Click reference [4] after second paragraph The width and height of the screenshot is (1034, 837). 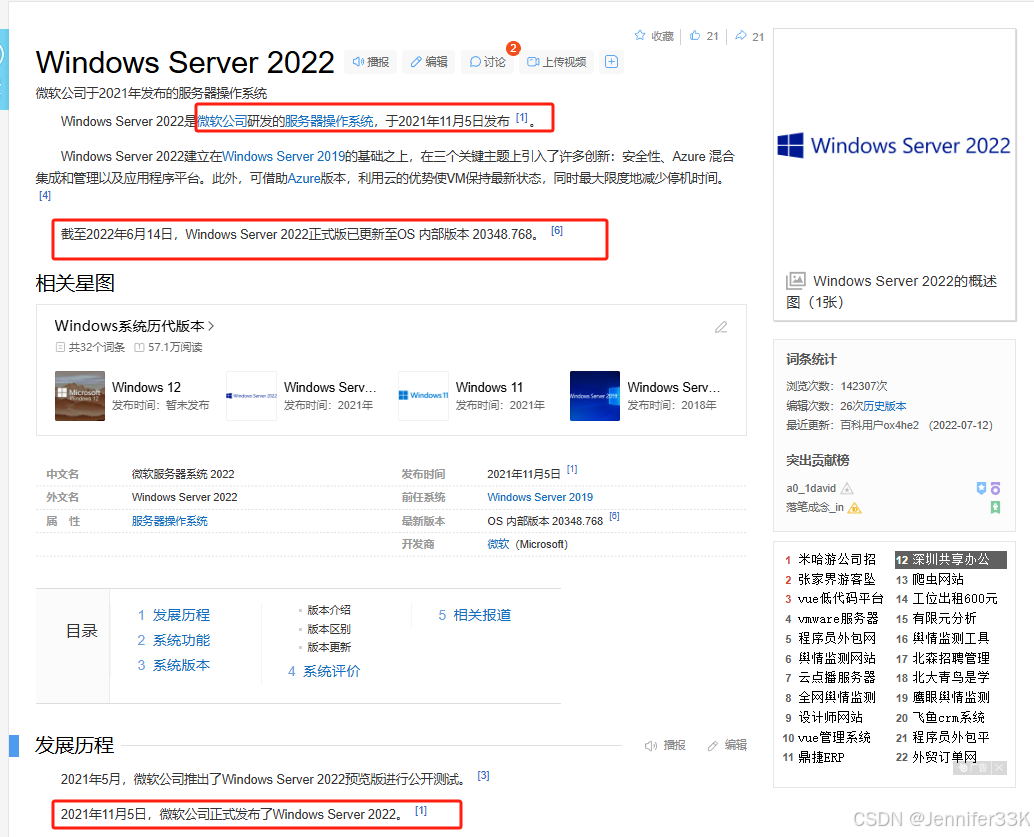[45, 195]
